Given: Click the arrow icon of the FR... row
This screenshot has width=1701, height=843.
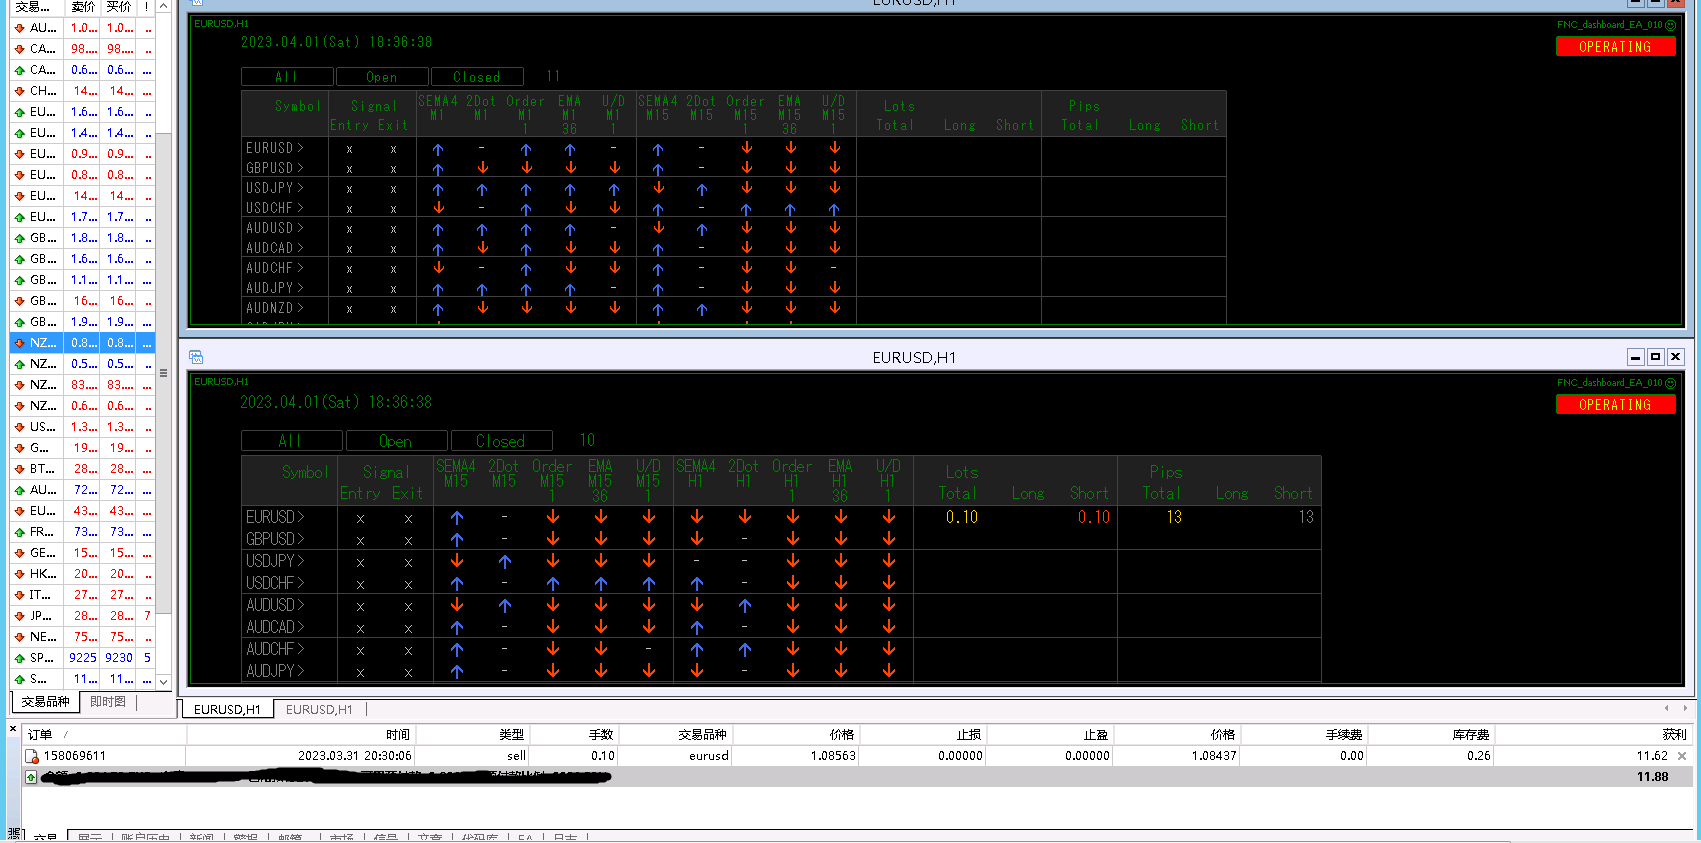Looking at the screenshot, I should point(19,532).
